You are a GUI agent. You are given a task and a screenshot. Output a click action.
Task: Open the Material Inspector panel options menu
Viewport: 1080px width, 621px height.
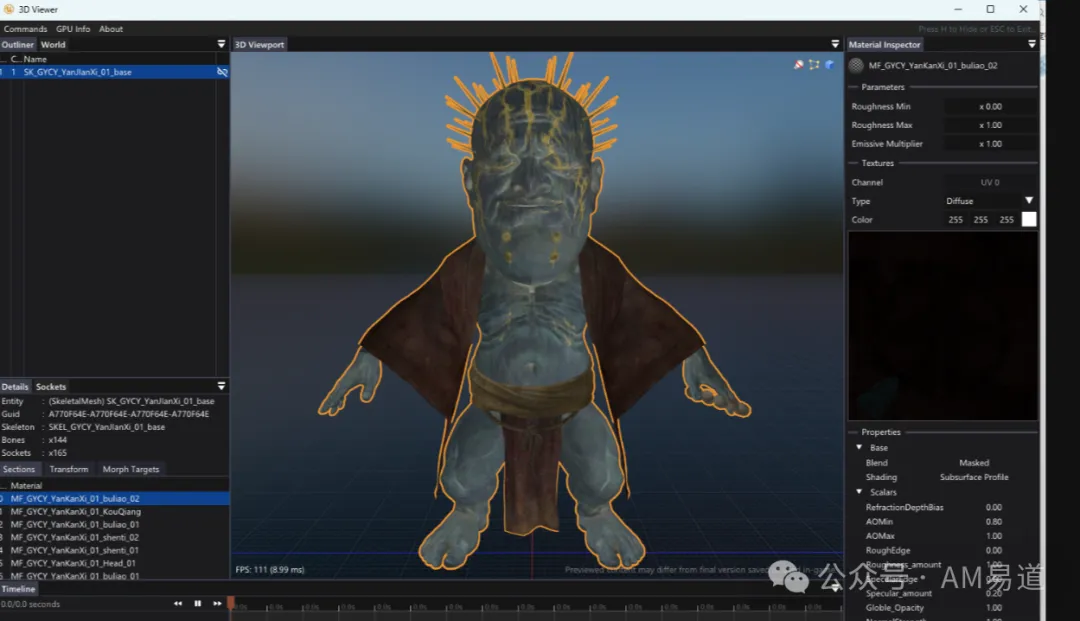[1032, 44]
